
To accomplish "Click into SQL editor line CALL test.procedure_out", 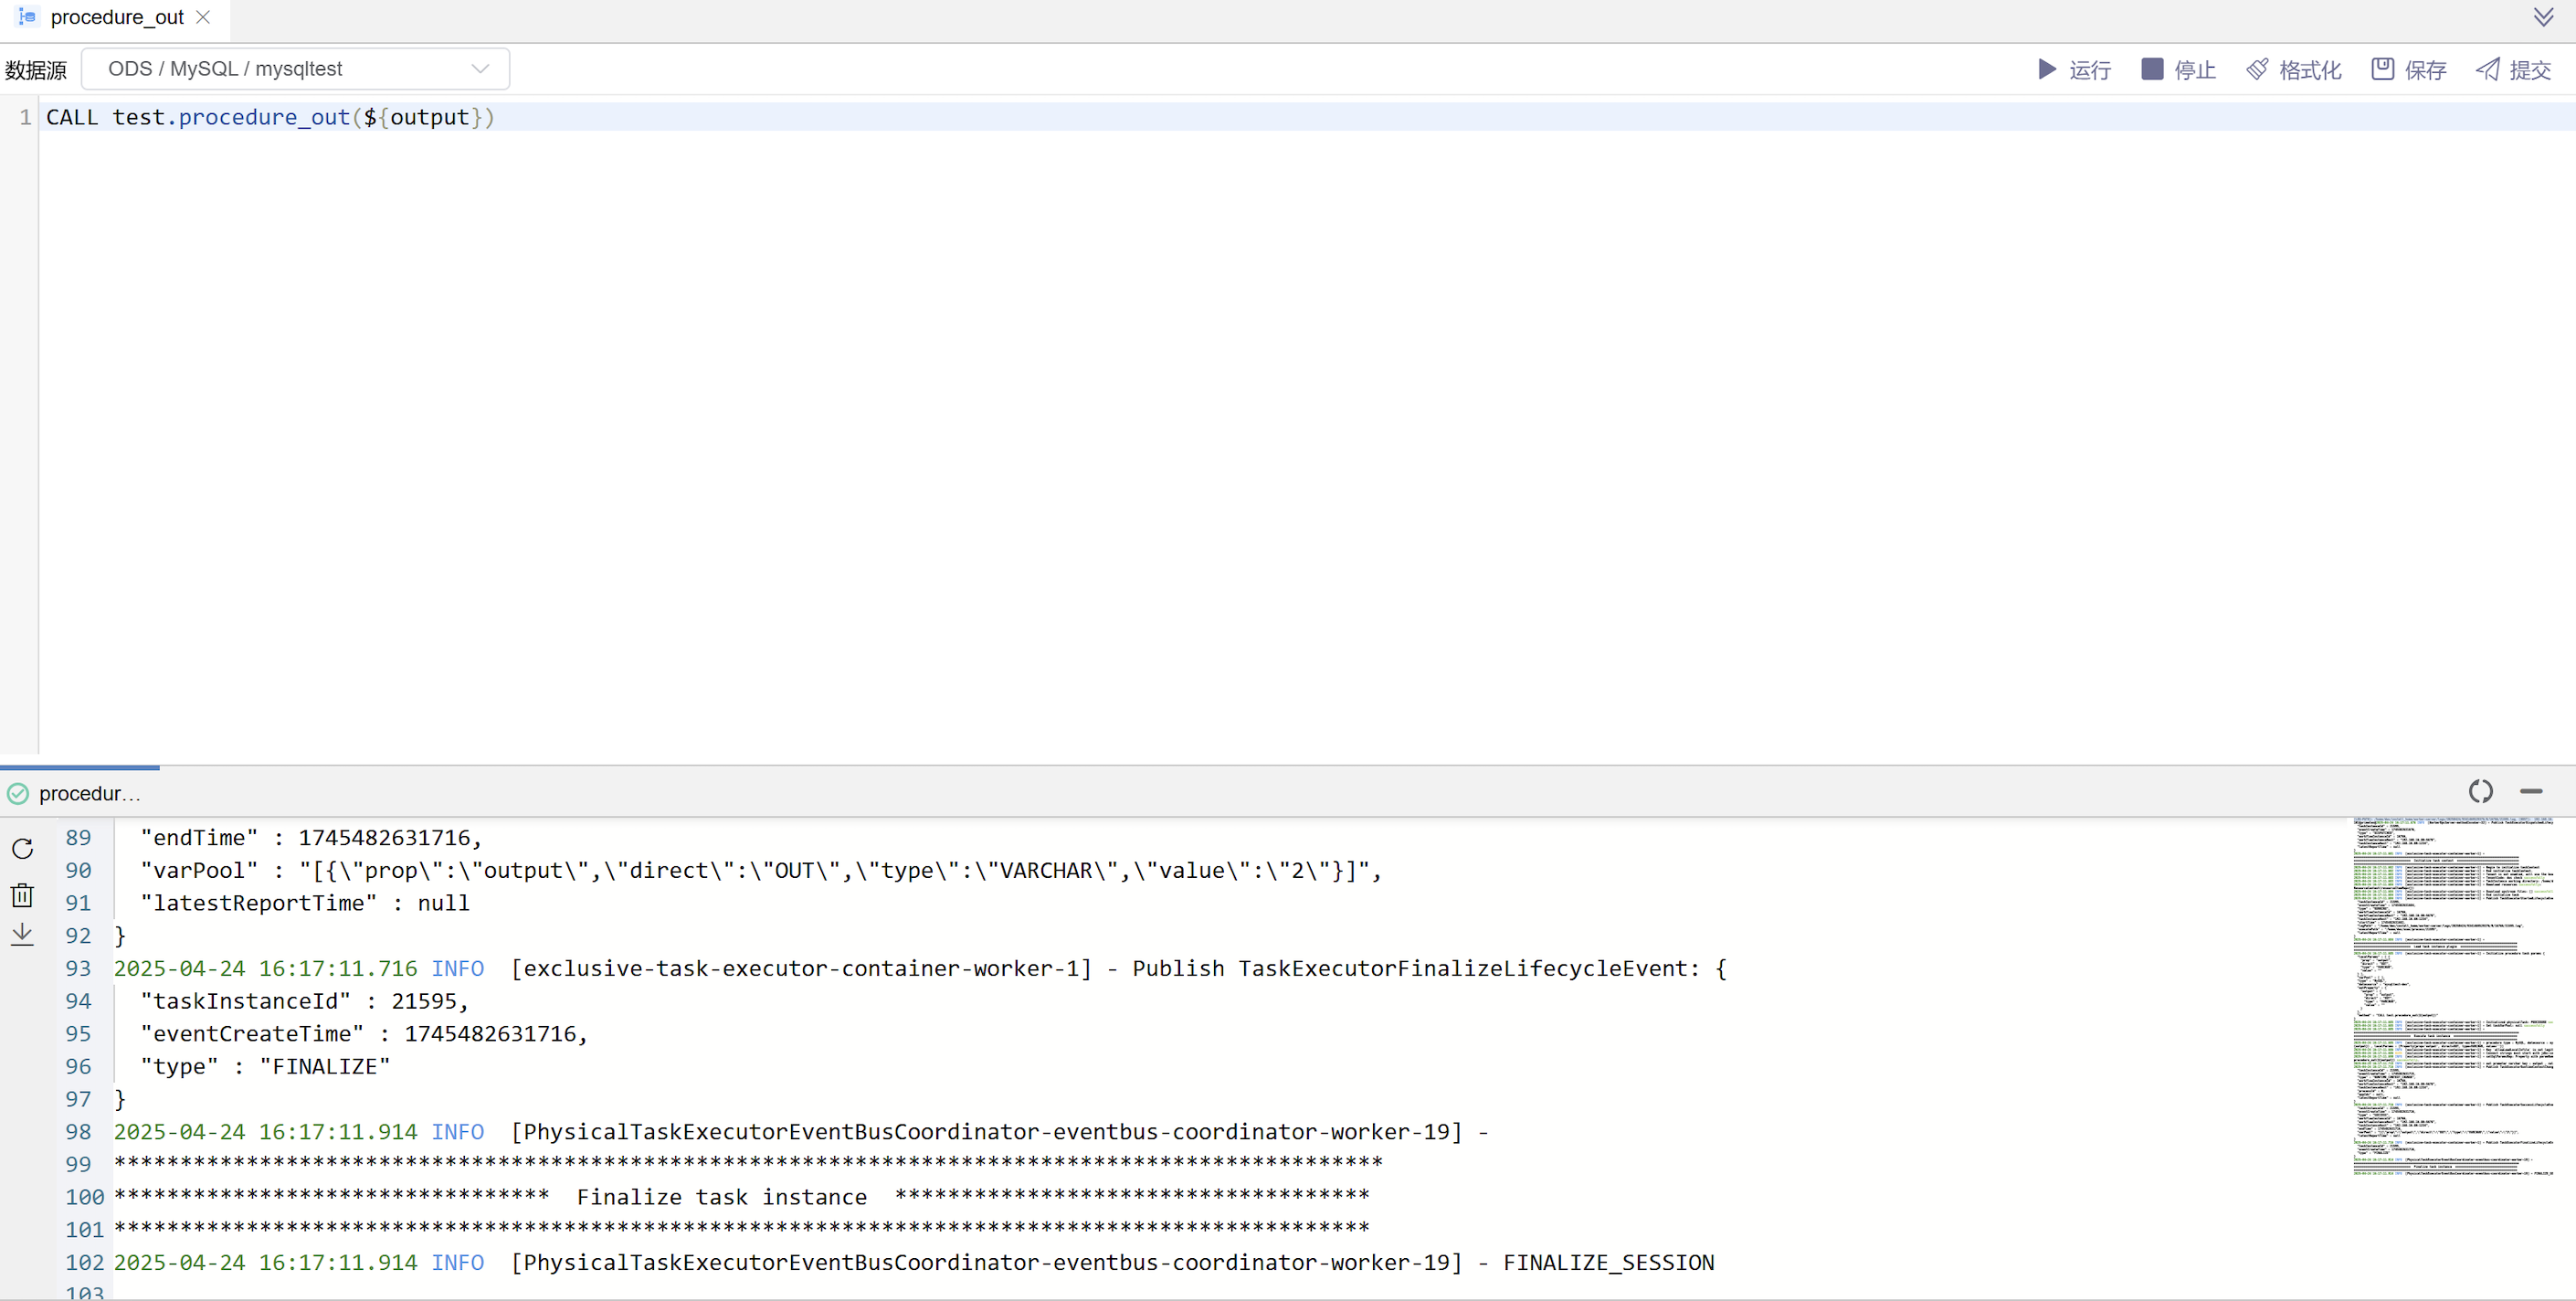I will [270, 117].
